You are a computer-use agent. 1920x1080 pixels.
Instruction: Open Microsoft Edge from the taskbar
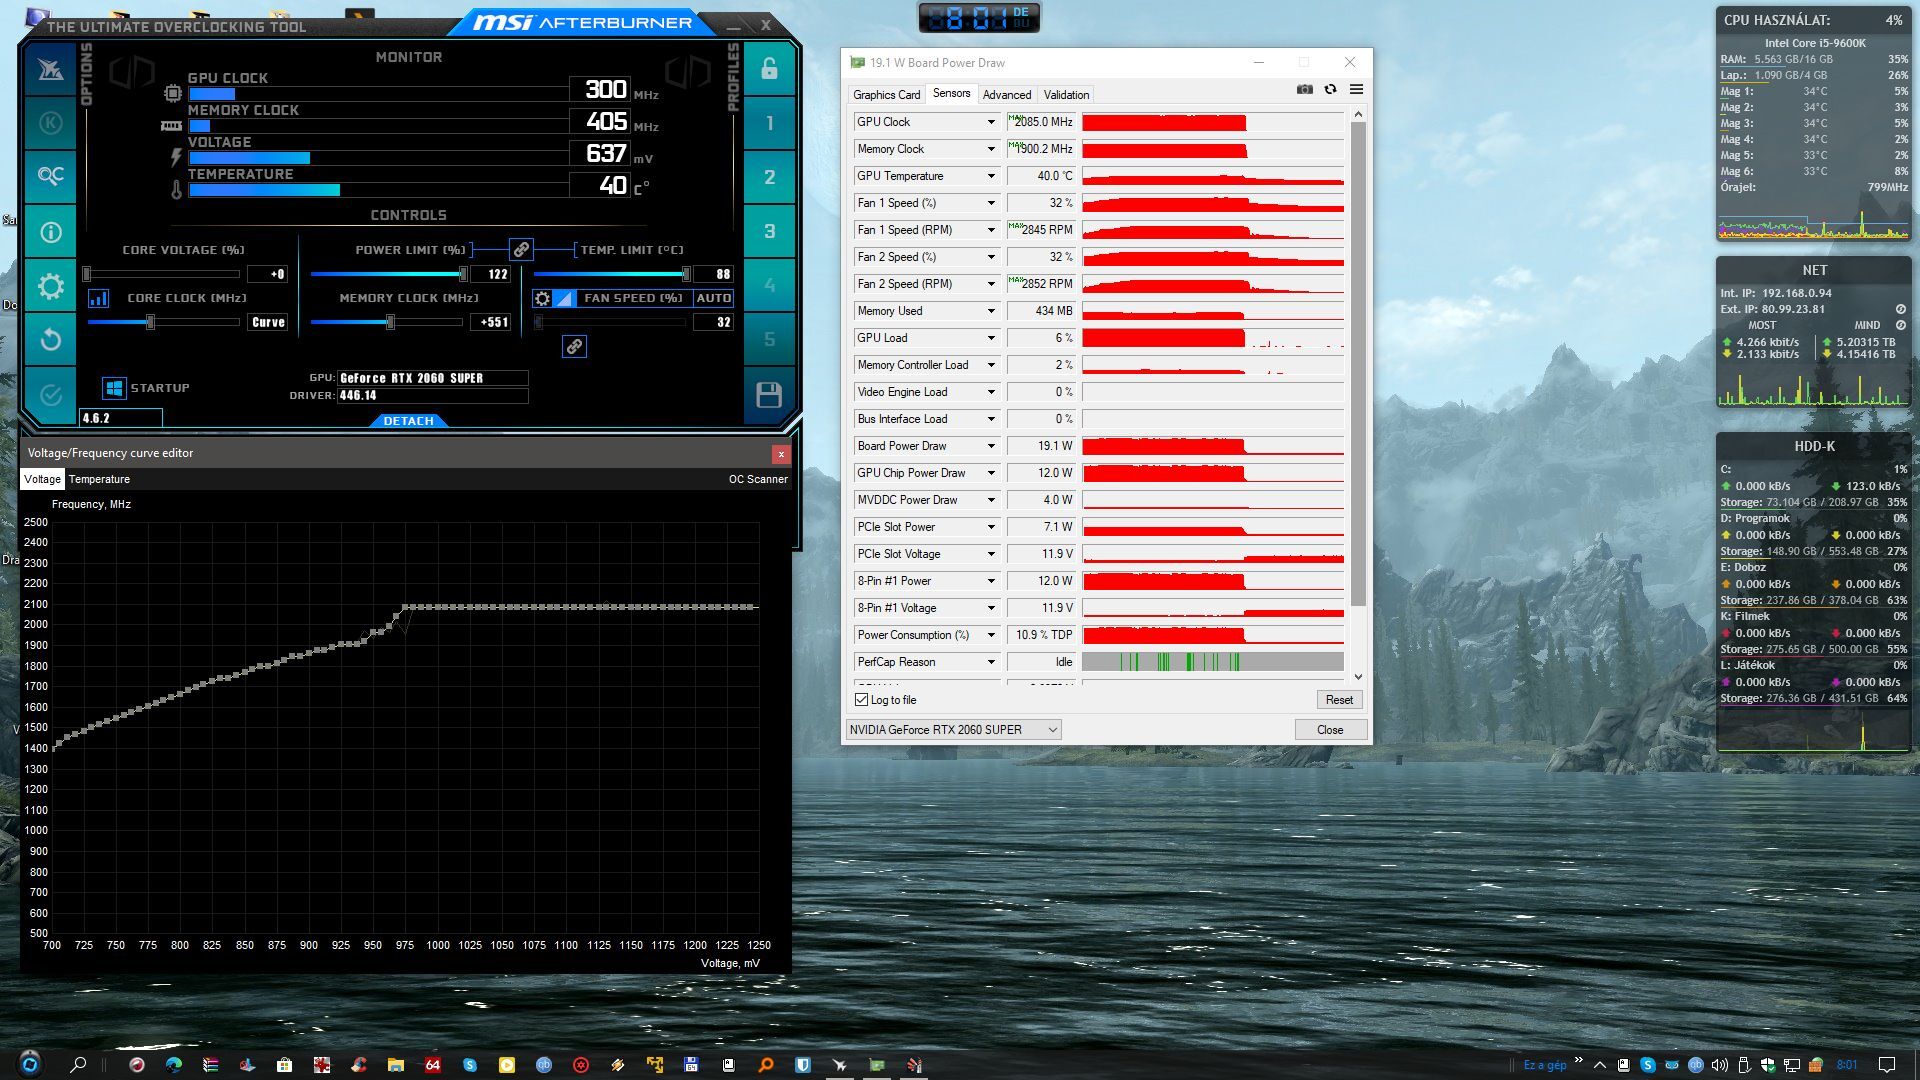pos(173,1065)
